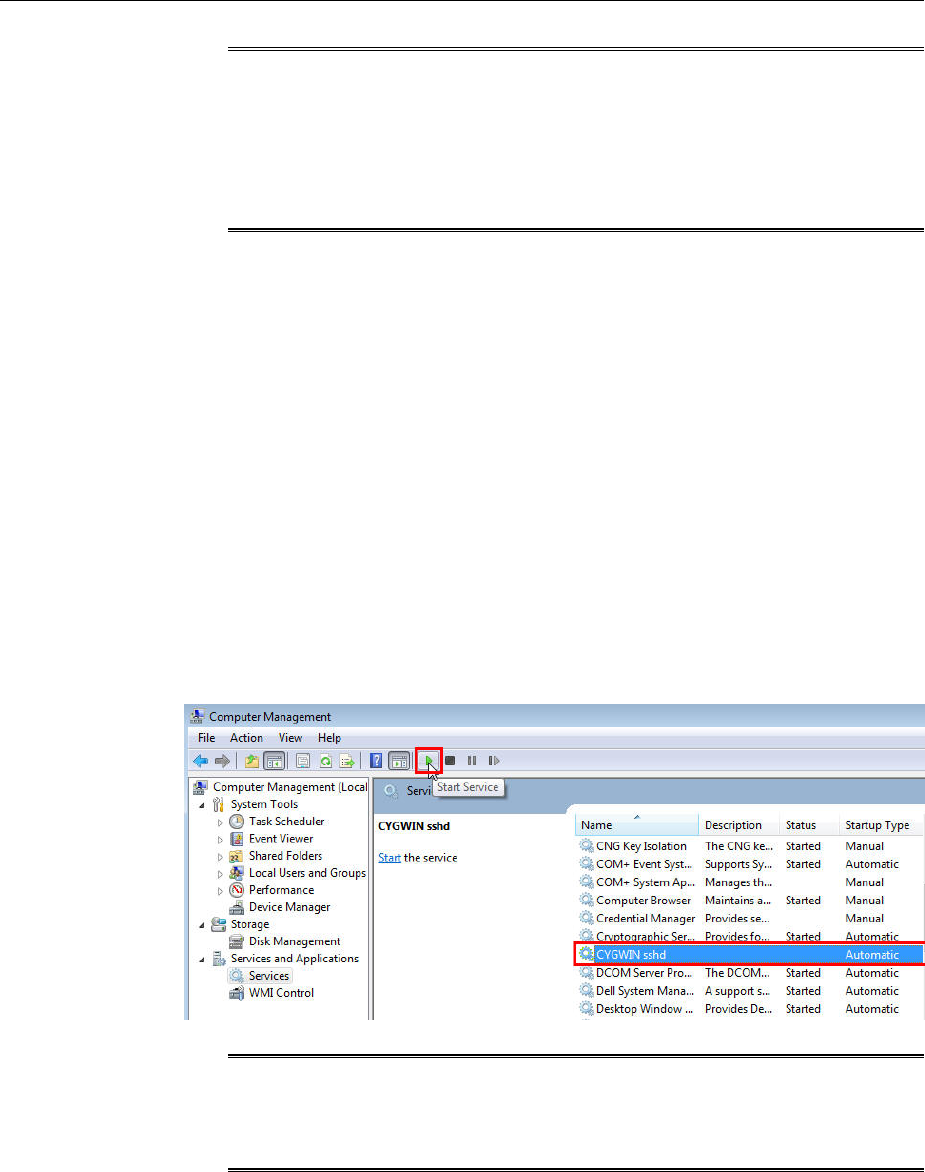Viewport: 925px width, 1172px height.
Task: Click the Back arrow in the toolbar
Action: click(200, 761)
